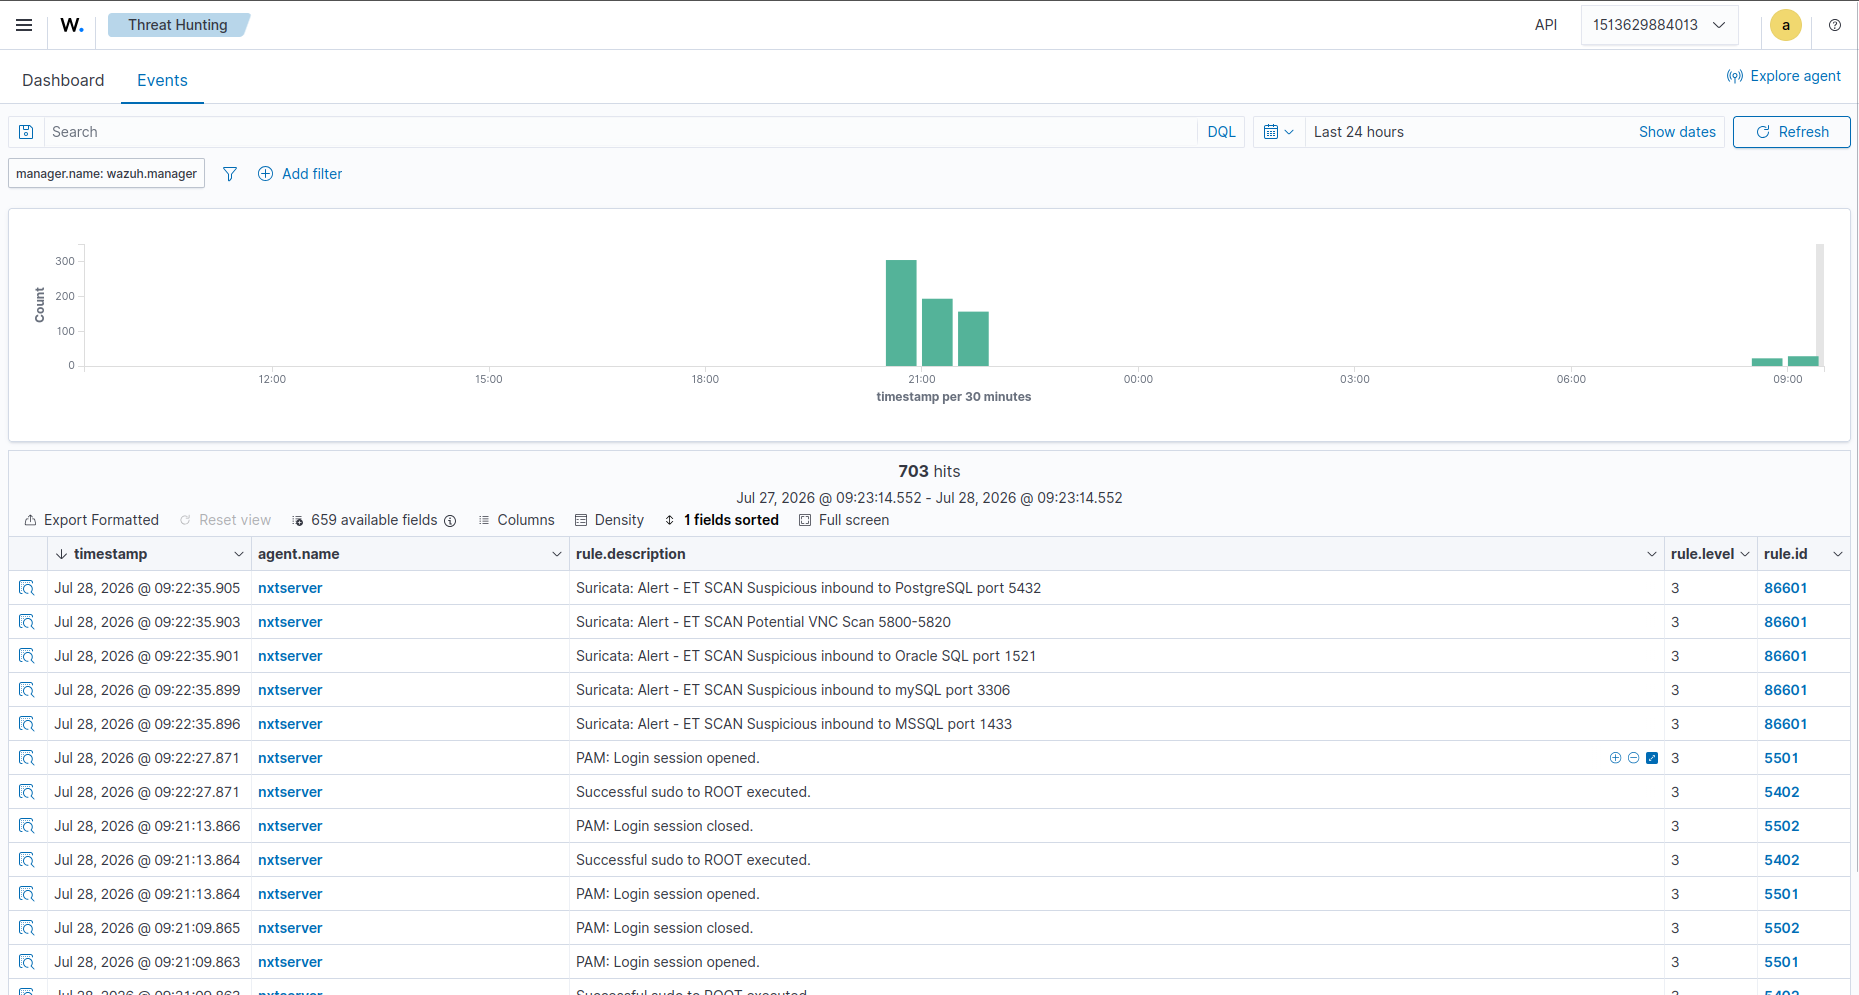Inspect the 09:21:13.866 session closed event
This screenshot has height=995, width=1859.
coord(27,826)
